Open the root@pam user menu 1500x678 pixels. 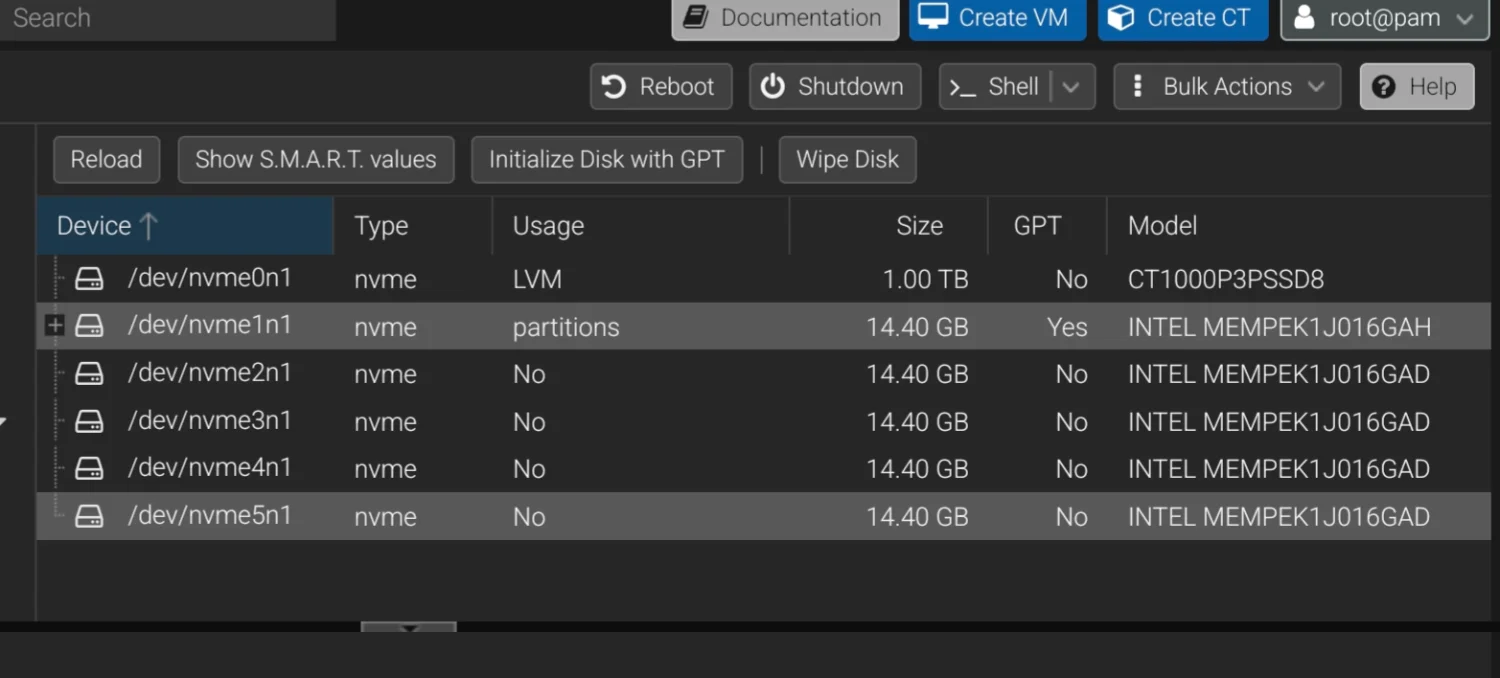[x=1384, y=18]
